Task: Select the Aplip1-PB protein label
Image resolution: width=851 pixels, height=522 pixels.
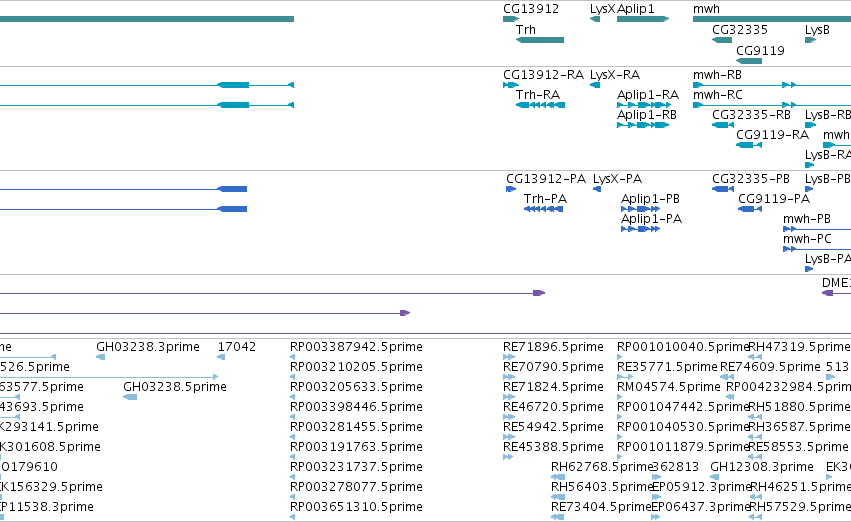Action: tap(650, 199)
